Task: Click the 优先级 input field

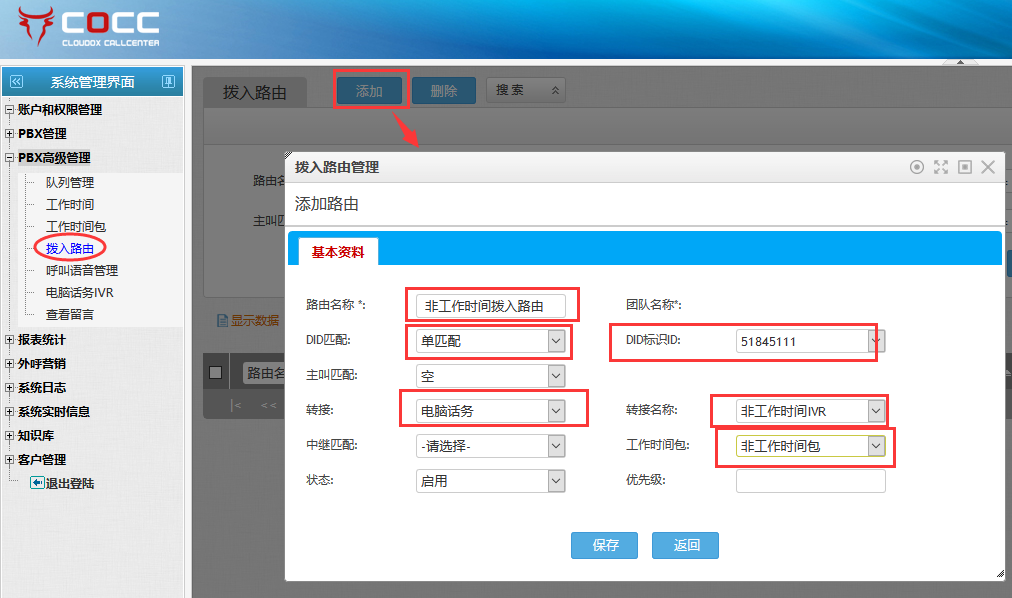Action: click(x=810, y=481)
